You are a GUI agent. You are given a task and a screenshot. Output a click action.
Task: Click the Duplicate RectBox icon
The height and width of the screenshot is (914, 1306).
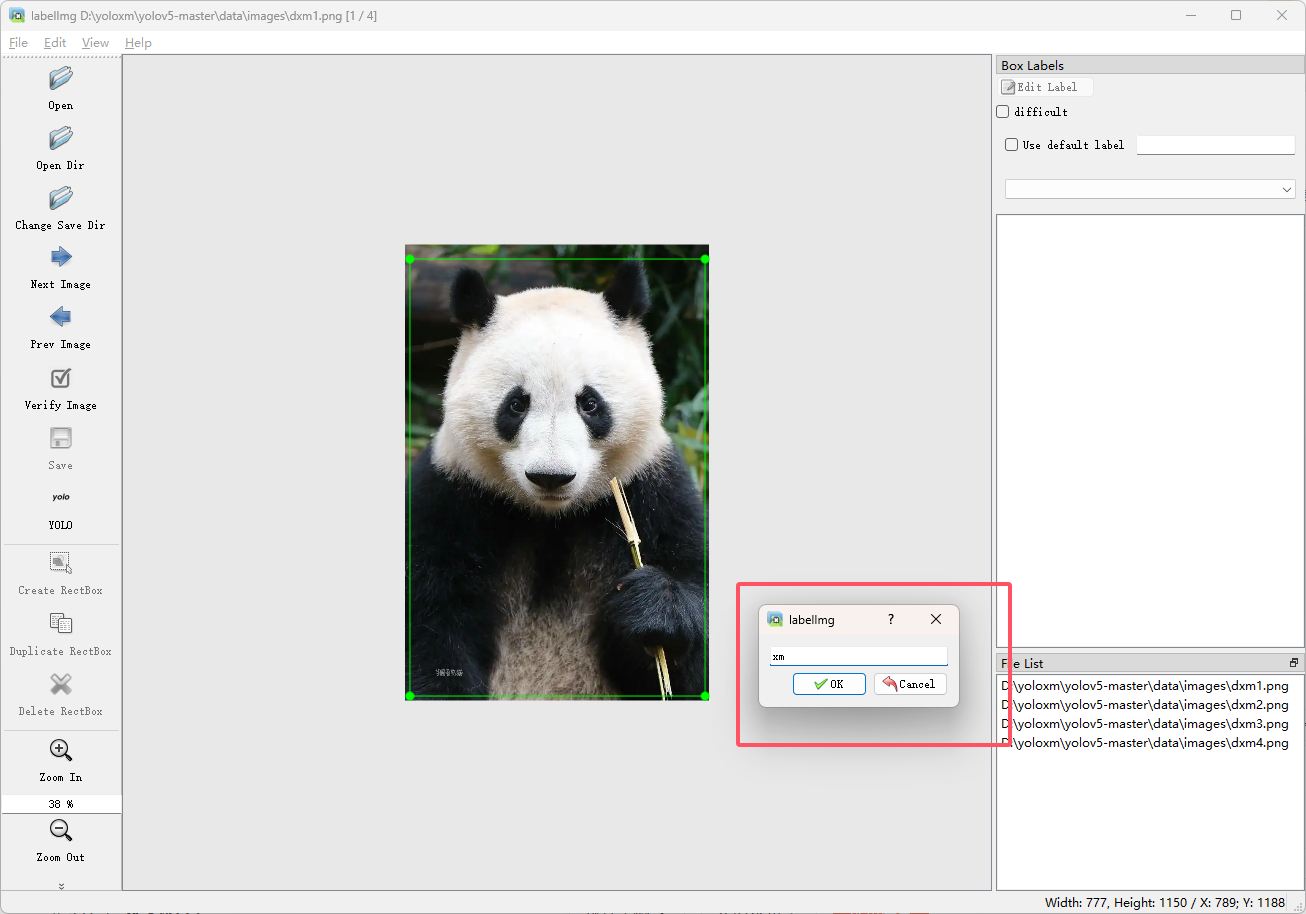coord(61,624)
